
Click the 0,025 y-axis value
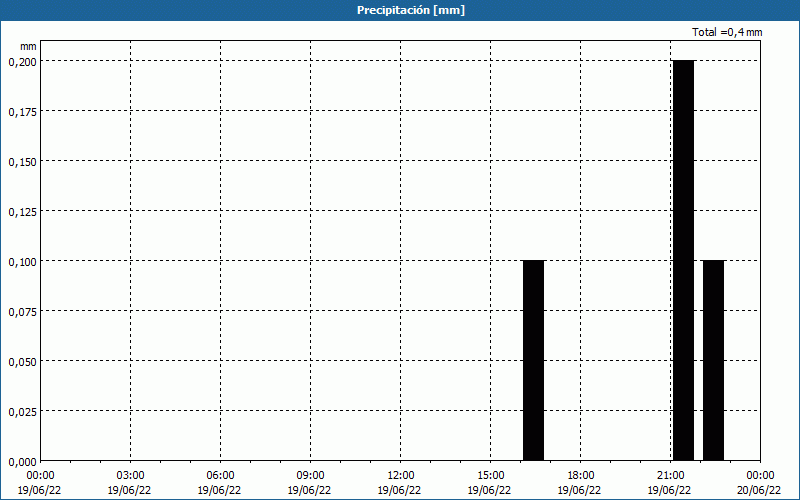22,412
